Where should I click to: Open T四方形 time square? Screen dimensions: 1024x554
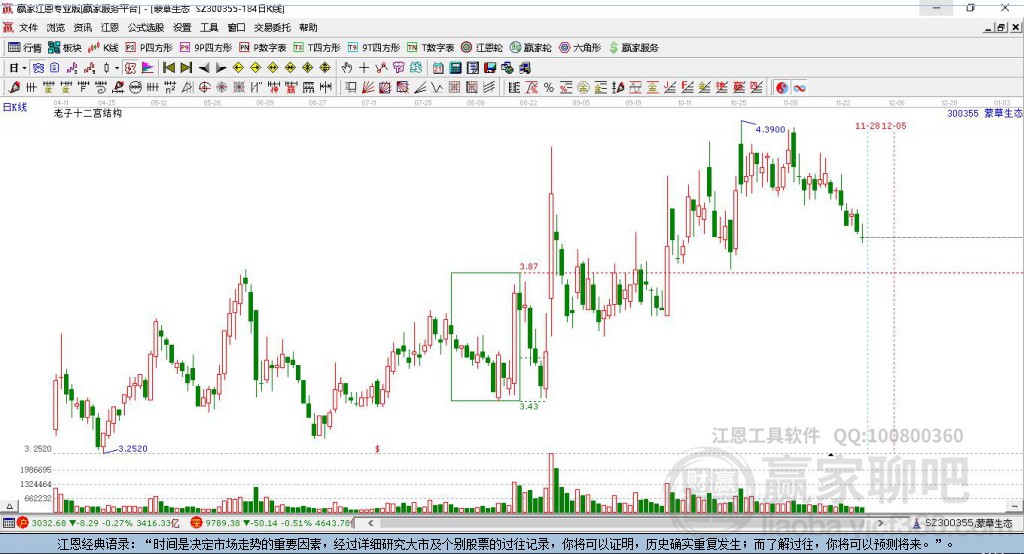pos(317,48)
